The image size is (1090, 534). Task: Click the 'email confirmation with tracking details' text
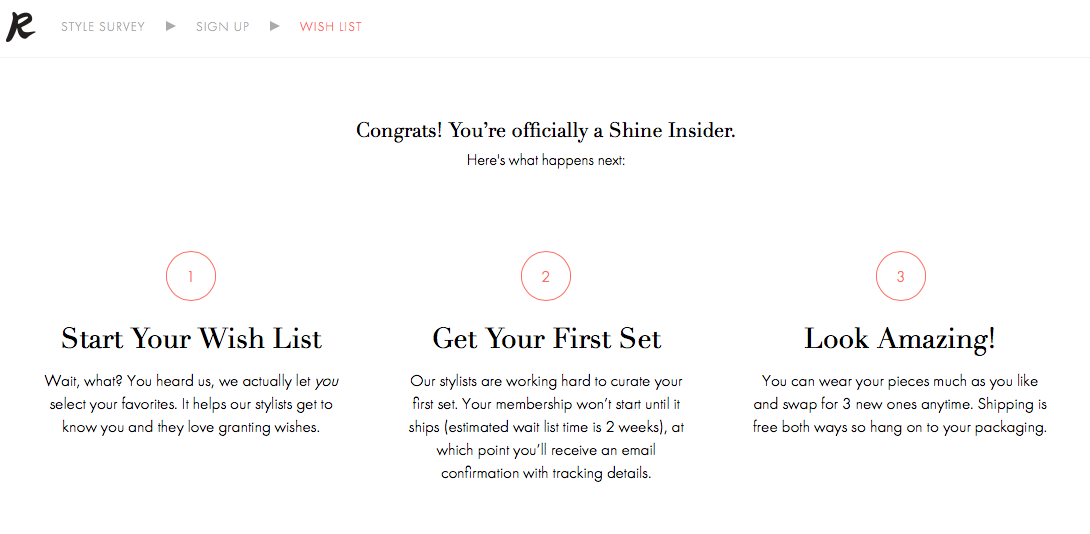coord(546,462)
